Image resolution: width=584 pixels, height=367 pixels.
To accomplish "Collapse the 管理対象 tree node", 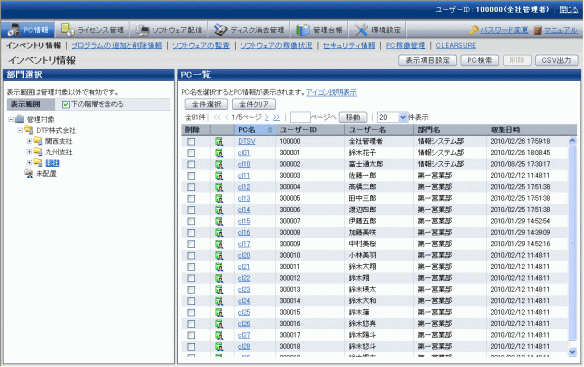I will click(11, 120).
